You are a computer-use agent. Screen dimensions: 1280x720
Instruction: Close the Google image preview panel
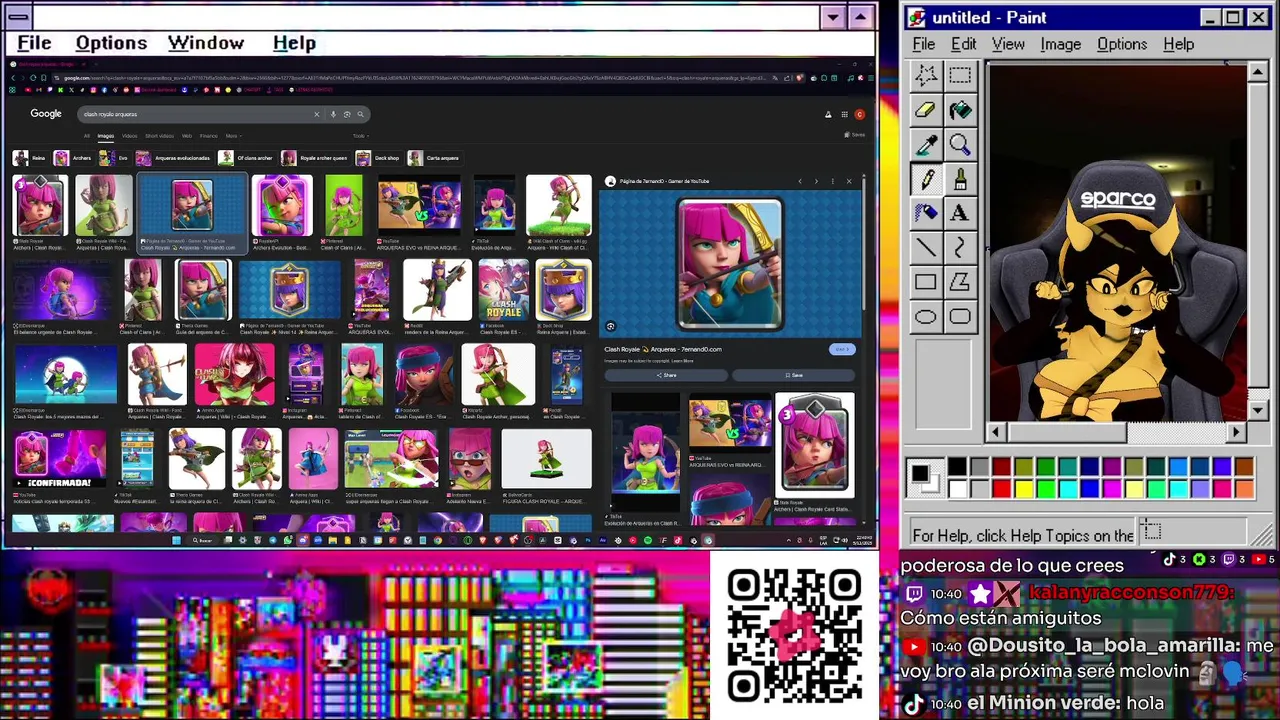point(849,181)
